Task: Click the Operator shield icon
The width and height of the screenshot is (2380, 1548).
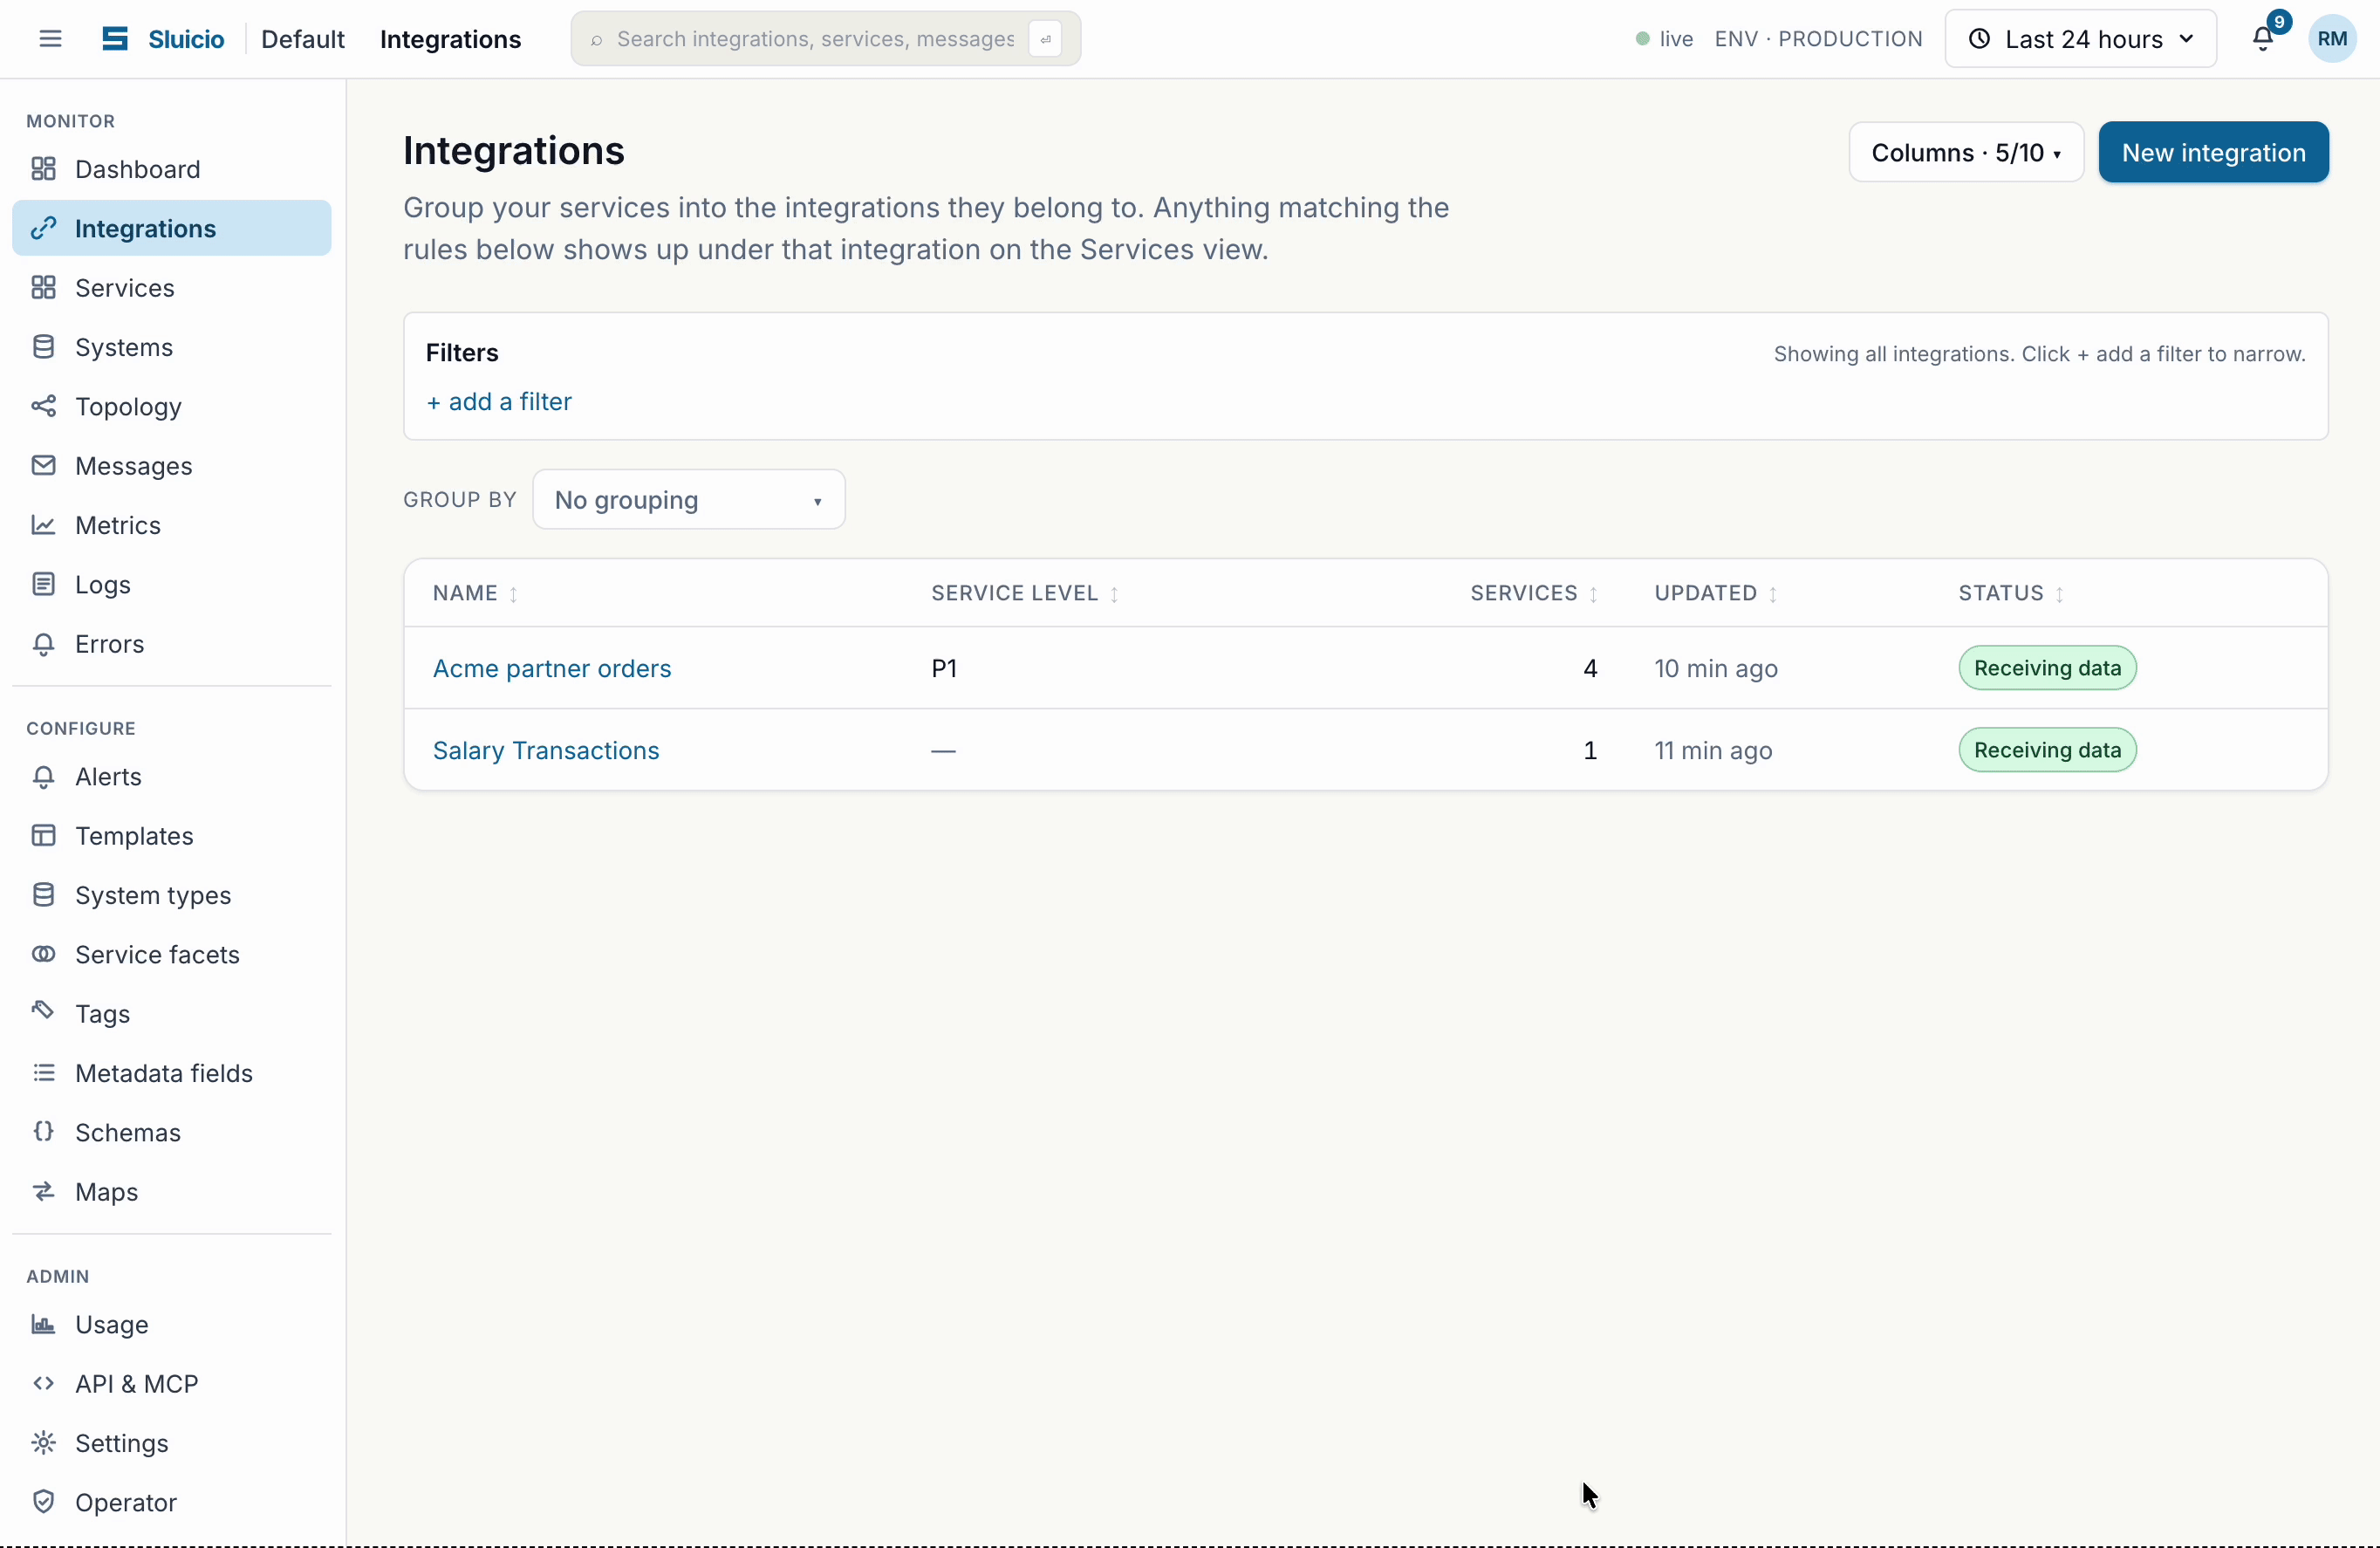Action: pyautogui.click(x=43, y=1502)
